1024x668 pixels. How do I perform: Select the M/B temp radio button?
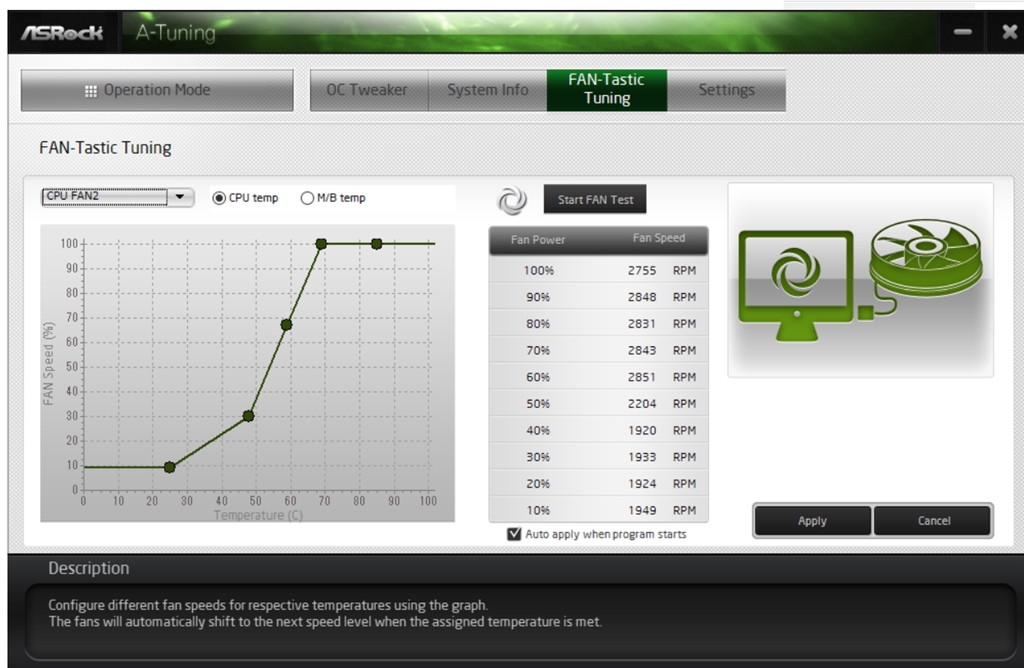point(307,198)
